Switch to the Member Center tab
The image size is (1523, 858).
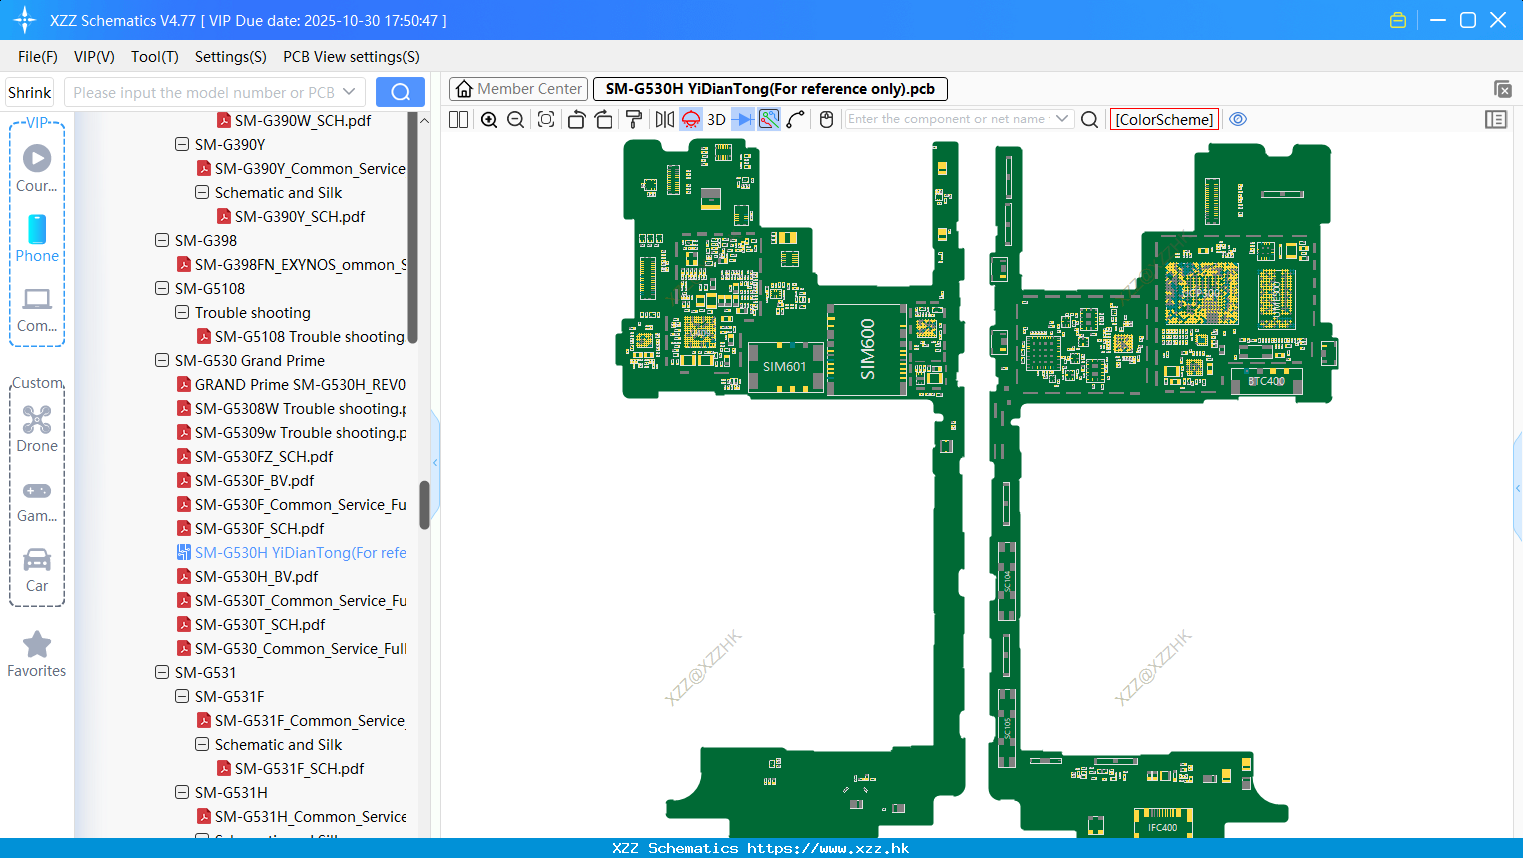coord(518,89)
